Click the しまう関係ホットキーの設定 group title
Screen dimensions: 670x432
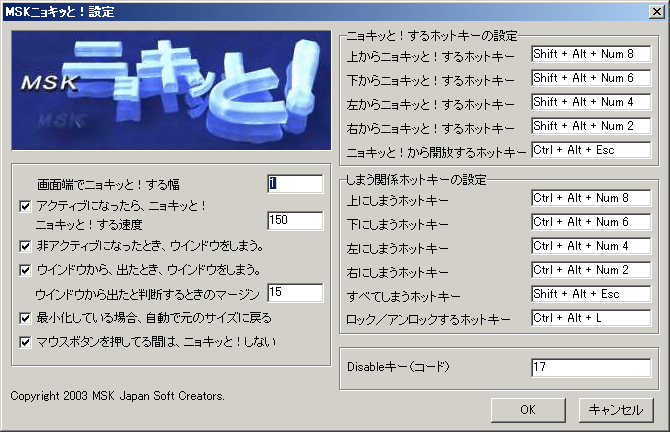pyautogui.click(x=416, y=180)
